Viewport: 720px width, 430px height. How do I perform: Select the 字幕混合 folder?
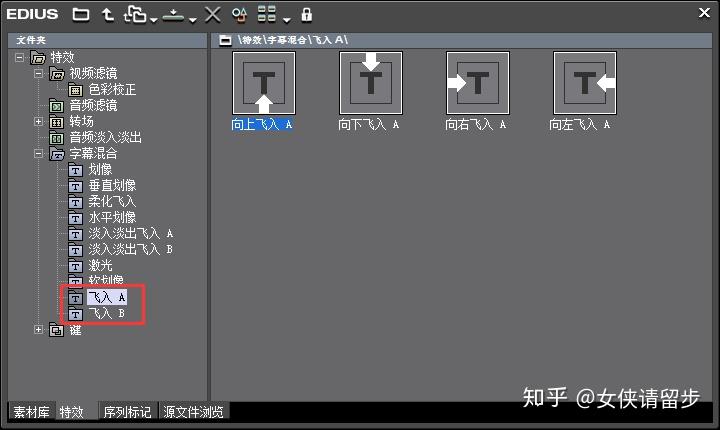(93, 153)
